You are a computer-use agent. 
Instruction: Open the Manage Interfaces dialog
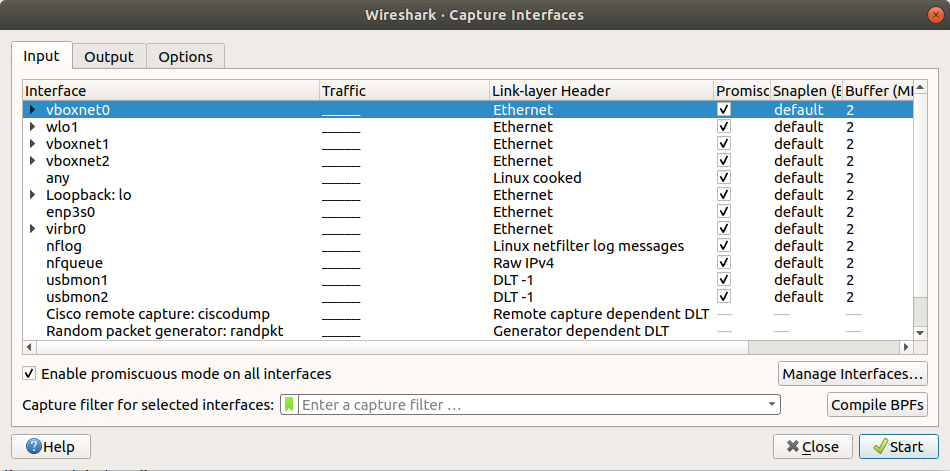pyautogui.click(x=852, y=374)
